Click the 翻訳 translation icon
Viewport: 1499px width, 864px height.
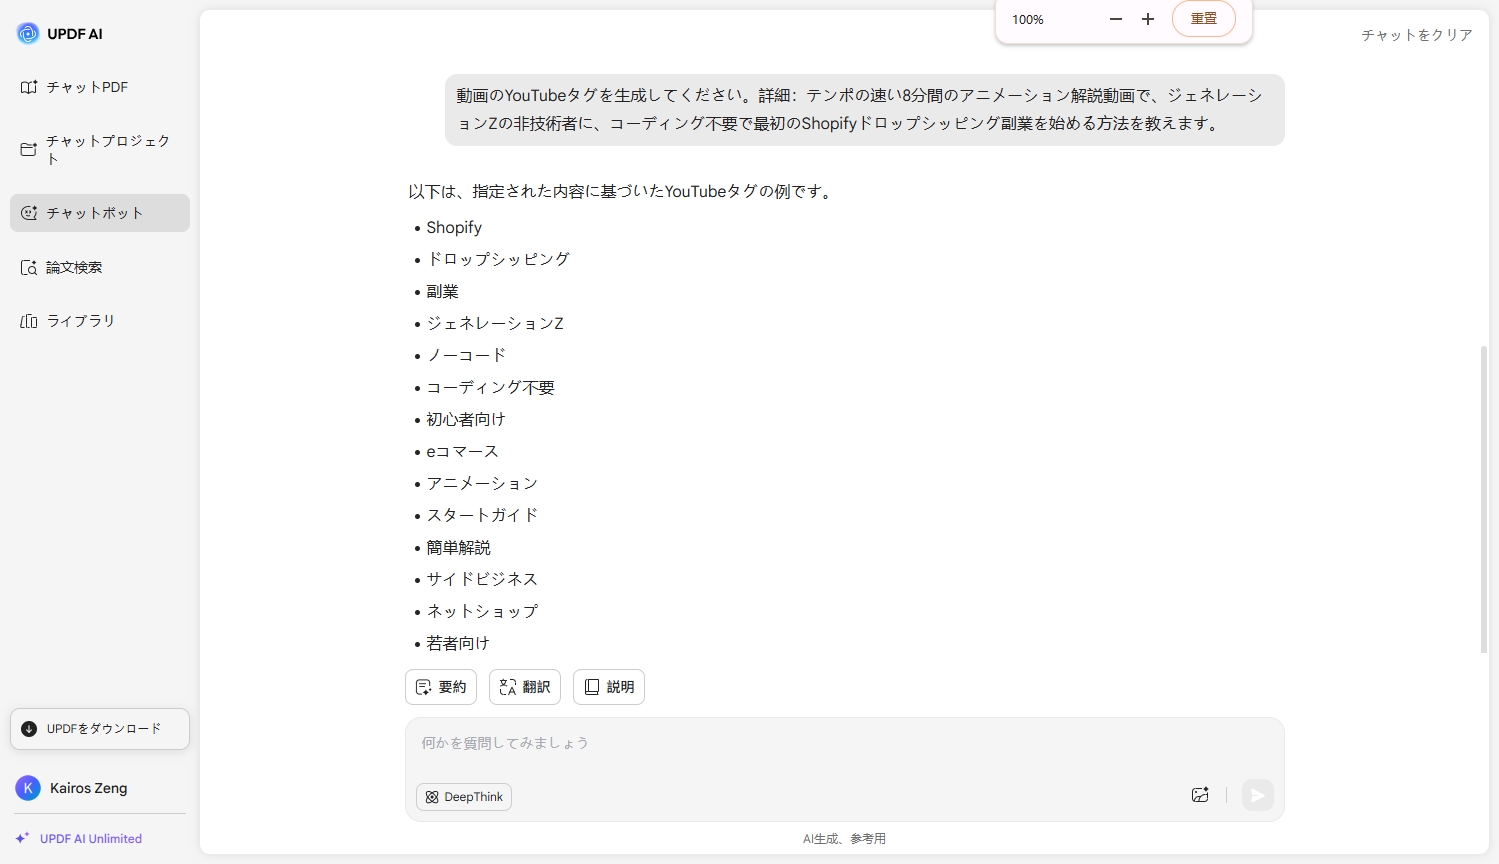pyautogui.click(x=508, y=687)
